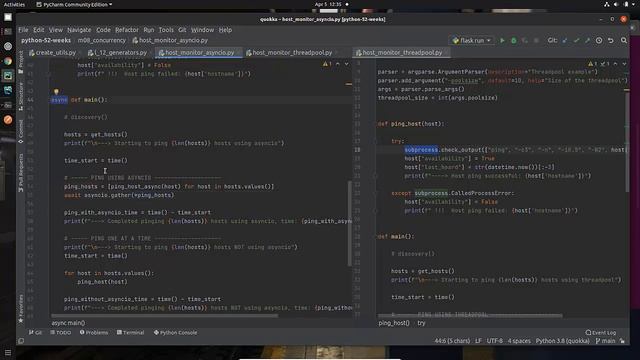Open PyCharm icon in Ubuntu dock
This screenshot has width=640, height=360.
[8, 76]
